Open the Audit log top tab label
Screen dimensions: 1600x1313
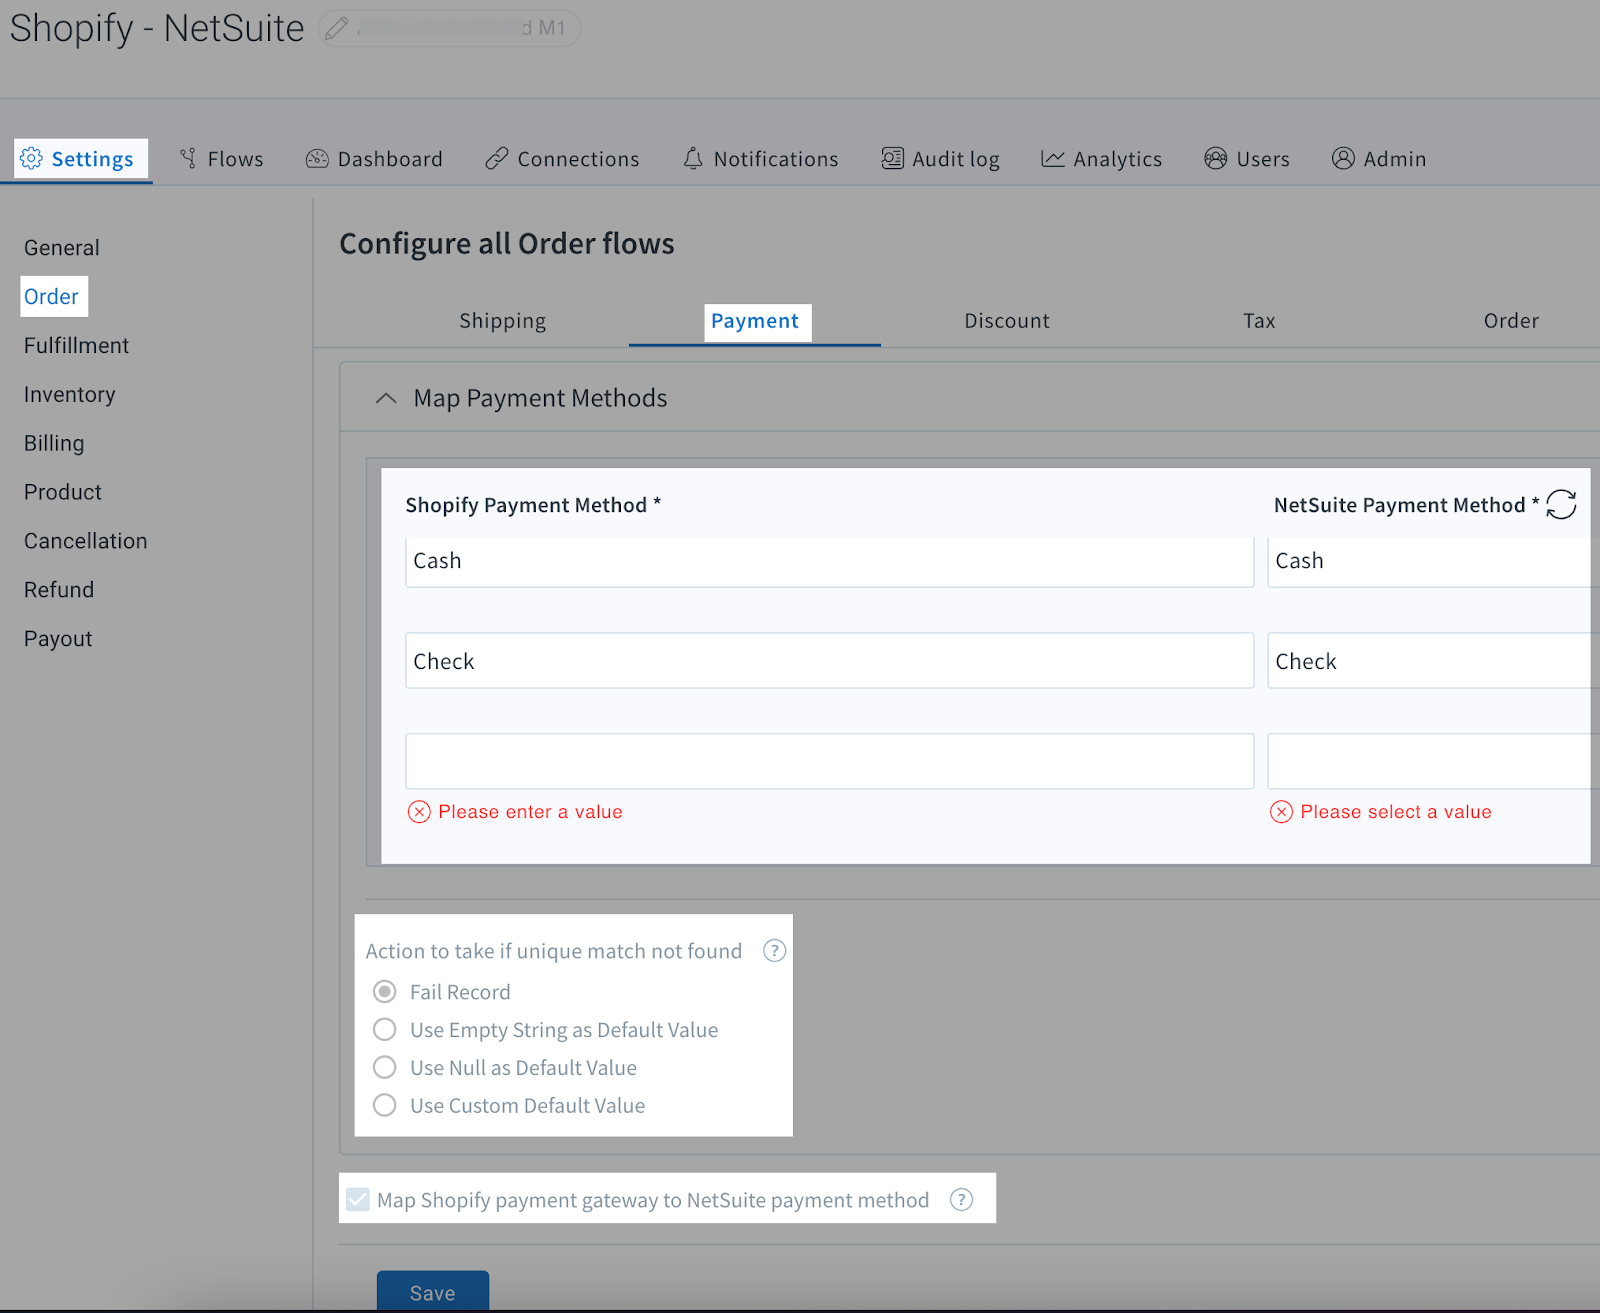(x=956, y=159)
